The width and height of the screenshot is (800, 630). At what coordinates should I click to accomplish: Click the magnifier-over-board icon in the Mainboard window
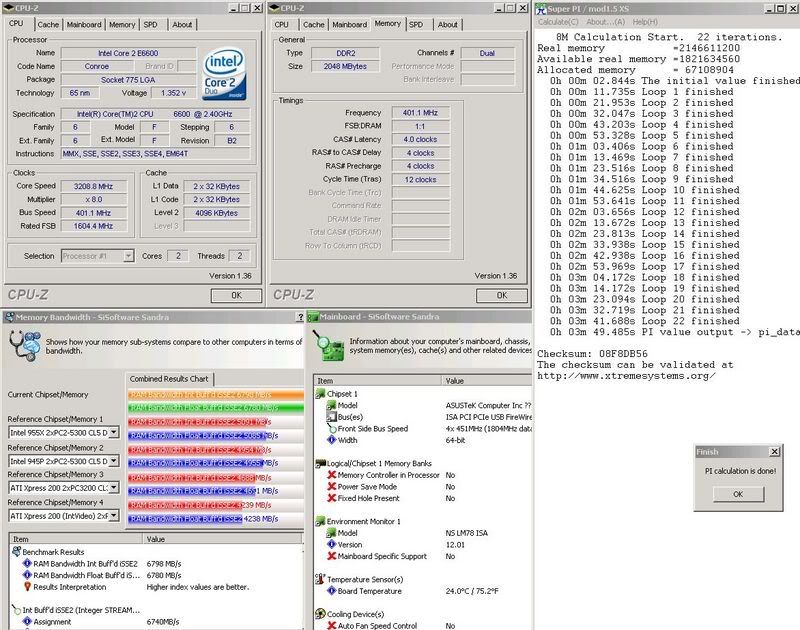coord(329,345)
